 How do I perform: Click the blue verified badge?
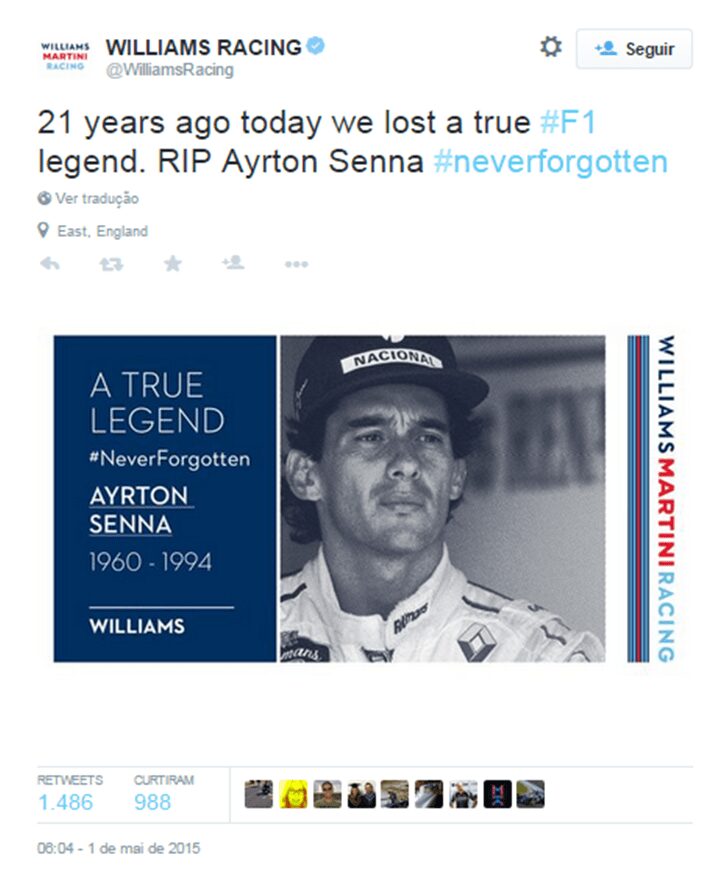pyautogui.click(x=316, y=46)
